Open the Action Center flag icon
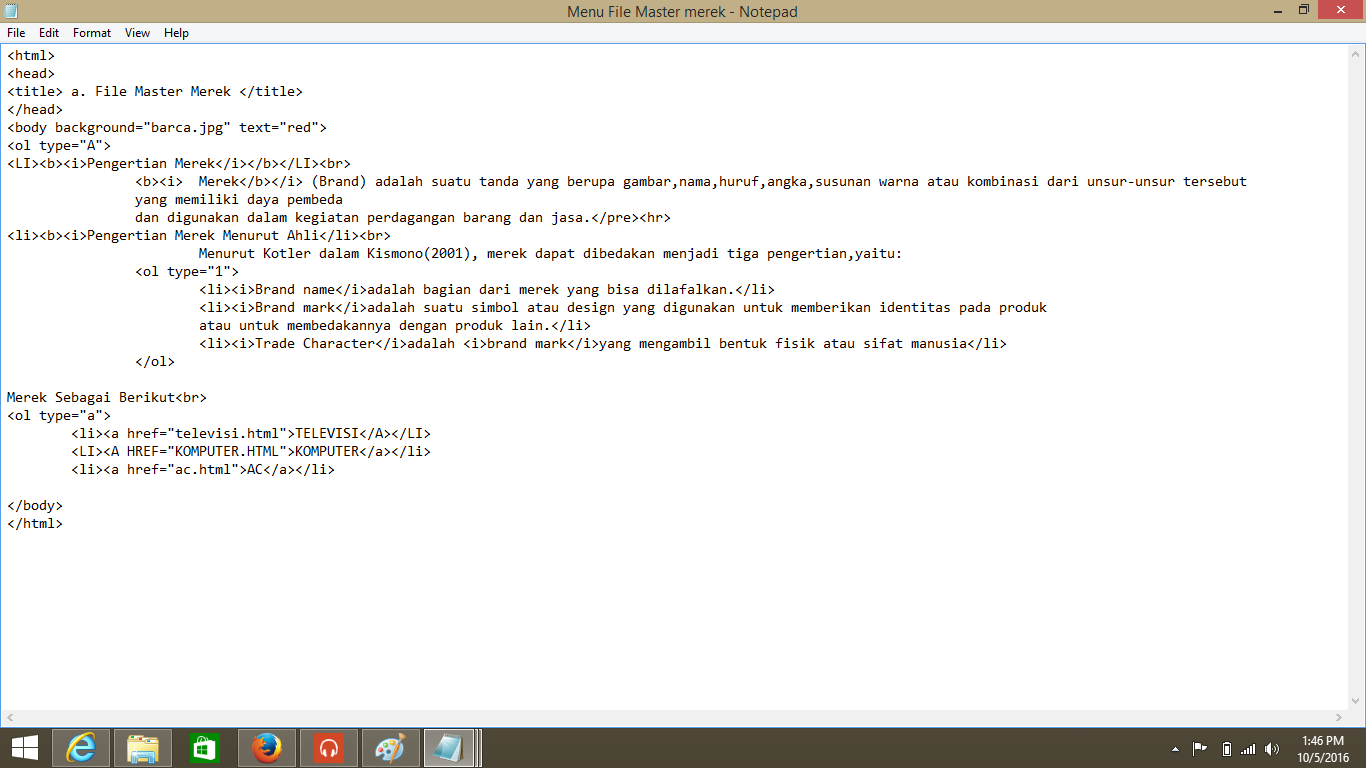The image size is (1366, 768). point(1200,748)
